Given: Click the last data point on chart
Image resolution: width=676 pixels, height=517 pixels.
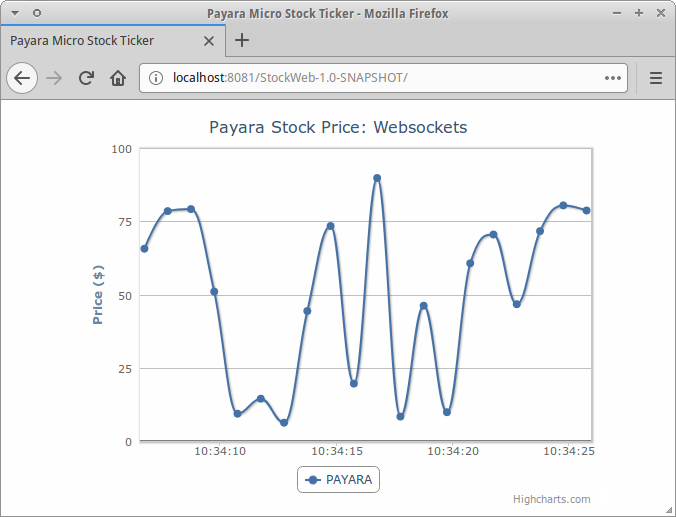Looking at the screenshot, I should click(586, 210).
